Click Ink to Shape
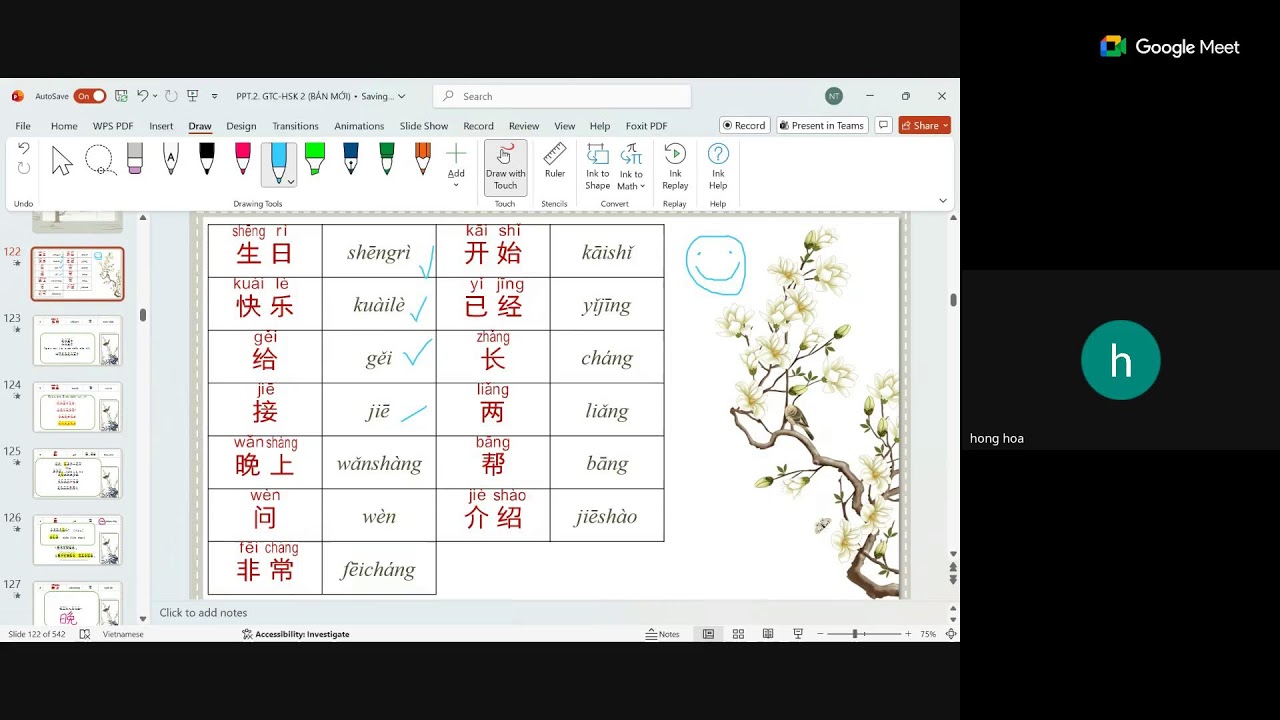1280x720 pixels. (x=598, y=166)
